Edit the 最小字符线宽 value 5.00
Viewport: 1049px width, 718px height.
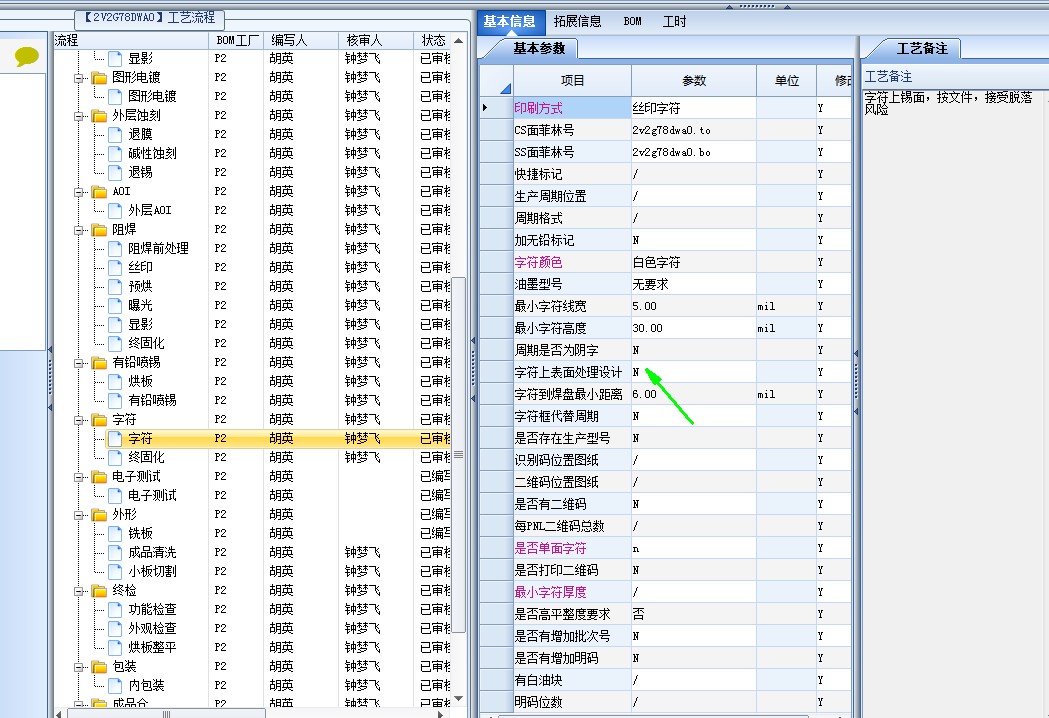point(694,306)
